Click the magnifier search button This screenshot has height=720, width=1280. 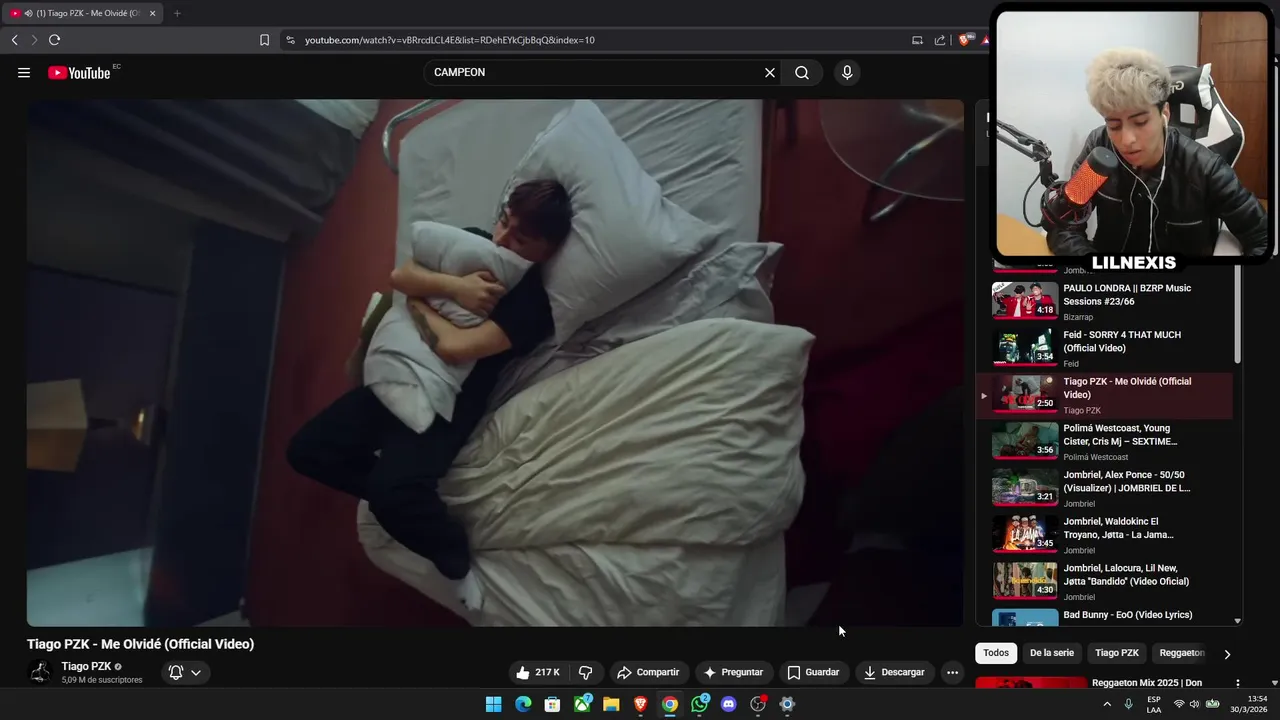[x=802, y=72]
